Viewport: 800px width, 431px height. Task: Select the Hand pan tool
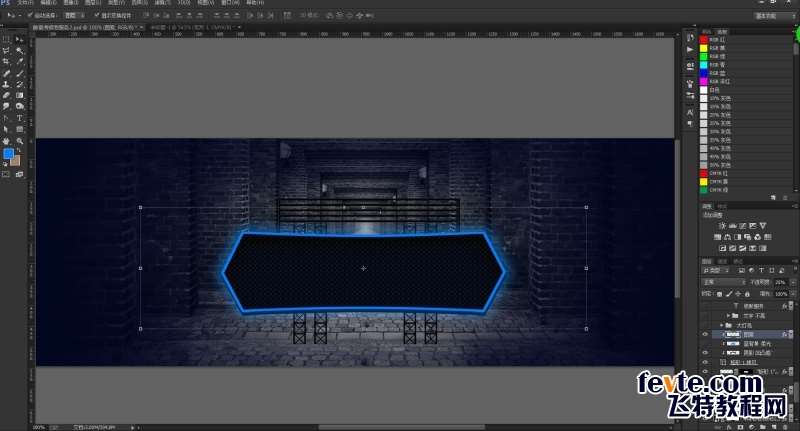coord(7,141)
